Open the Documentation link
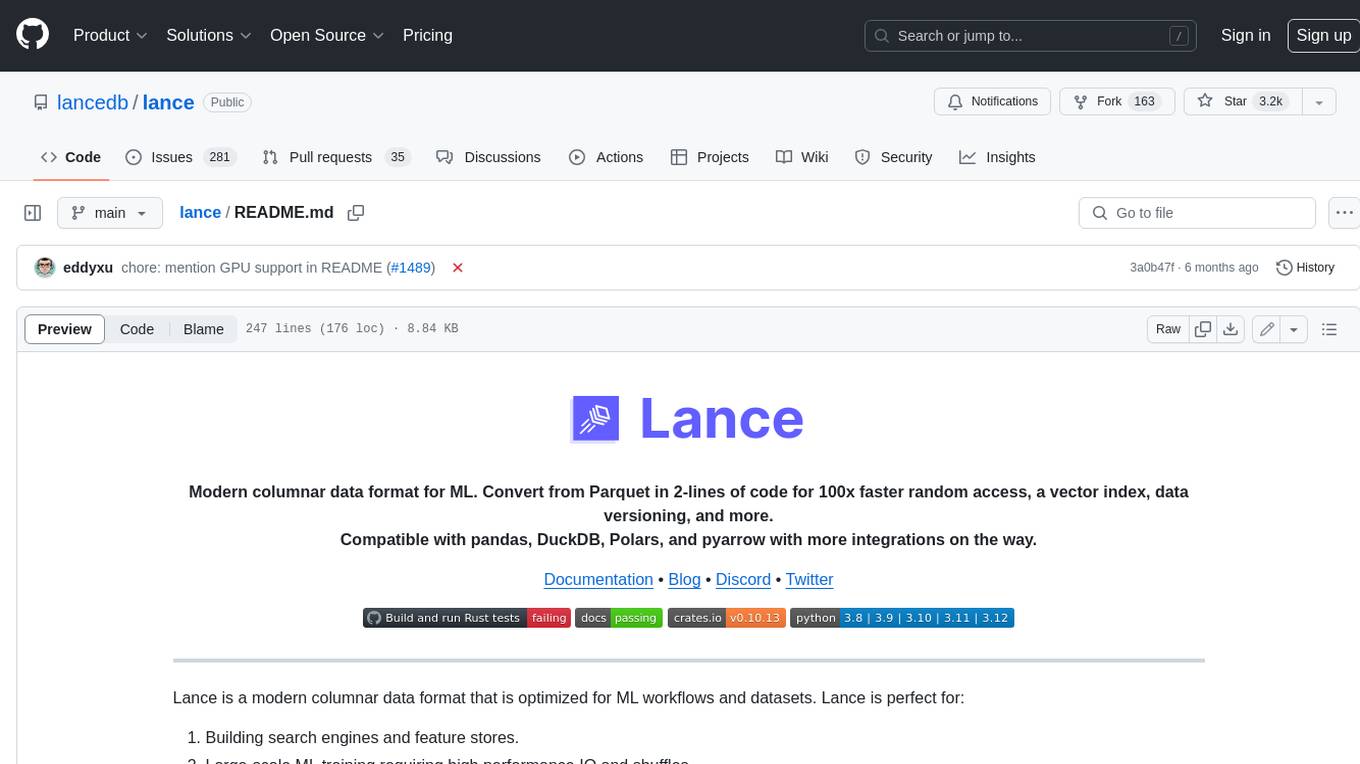The image size is (1360, 764). click(598, 580)
